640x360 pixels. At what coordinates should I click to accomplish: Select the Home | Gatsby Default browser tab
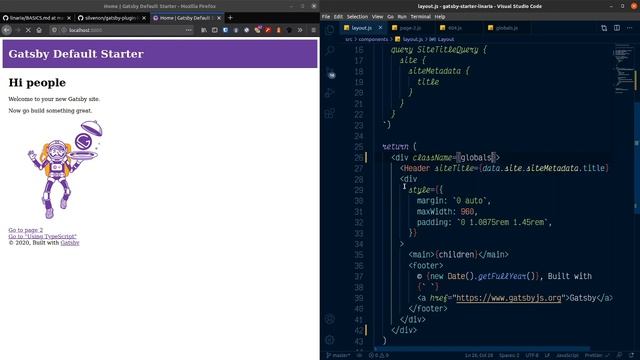coord(187,18)
